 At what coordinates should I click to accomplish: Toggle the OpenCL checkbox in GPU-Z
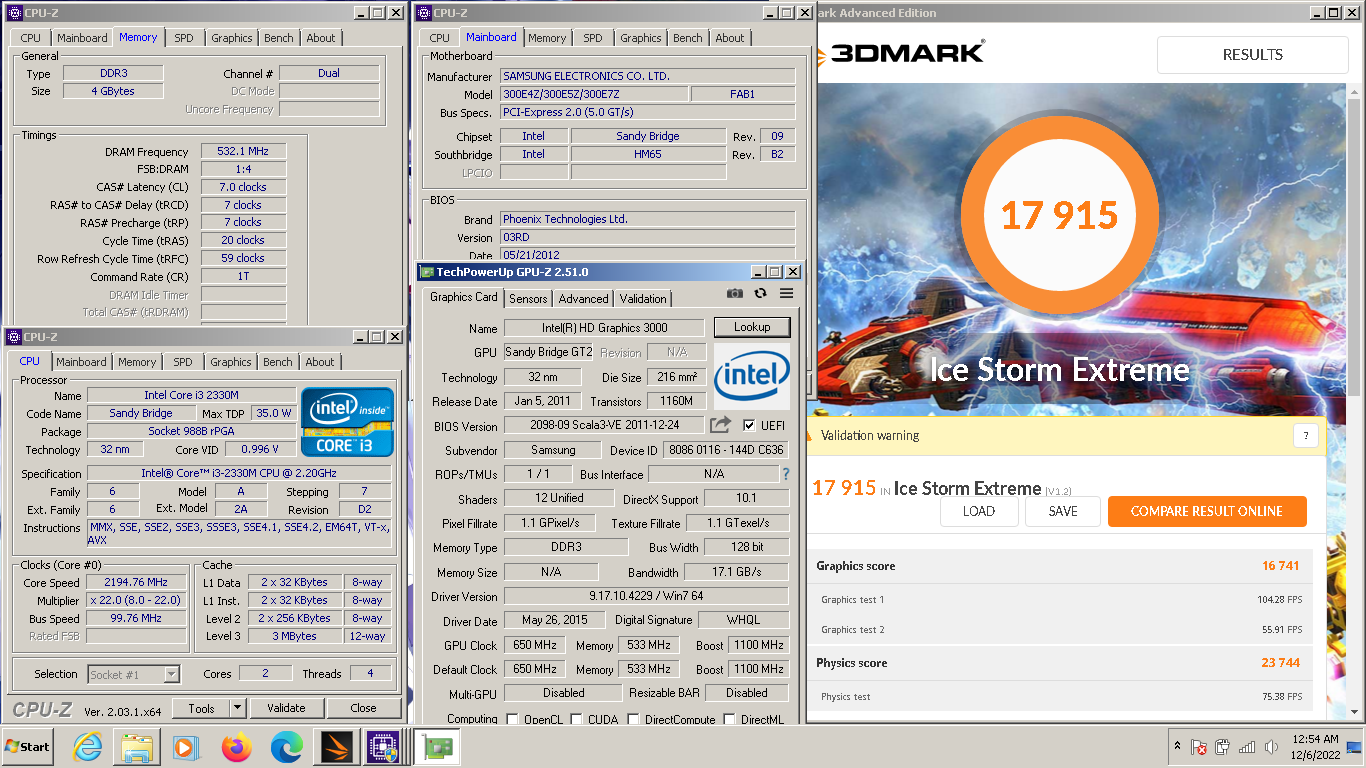513,719
